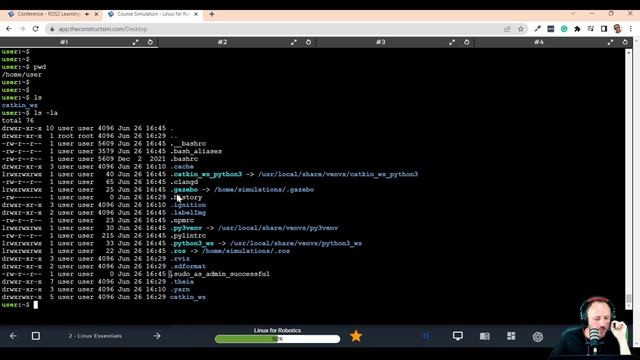Click the orange star rating icon
The height and width of the screenshot is (360, 640).
point(356,336)
